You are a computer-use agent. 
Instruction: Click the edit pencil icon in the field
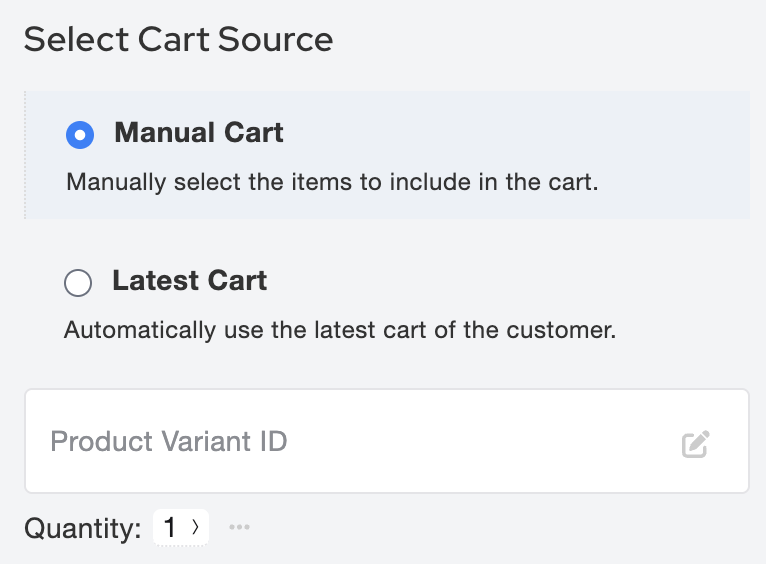[695, 444]
